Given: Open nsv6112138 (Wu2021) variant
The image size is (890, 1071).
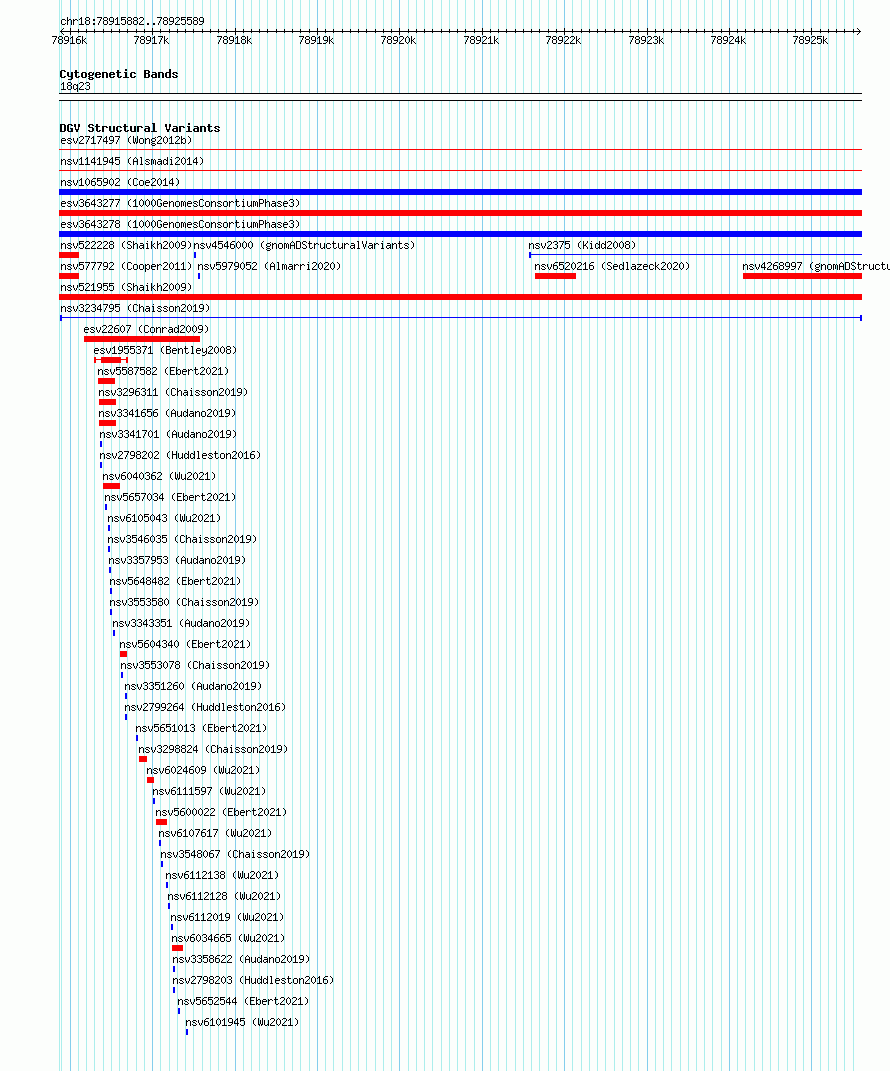Looking at the screenshot, I should tap(222, 876).
